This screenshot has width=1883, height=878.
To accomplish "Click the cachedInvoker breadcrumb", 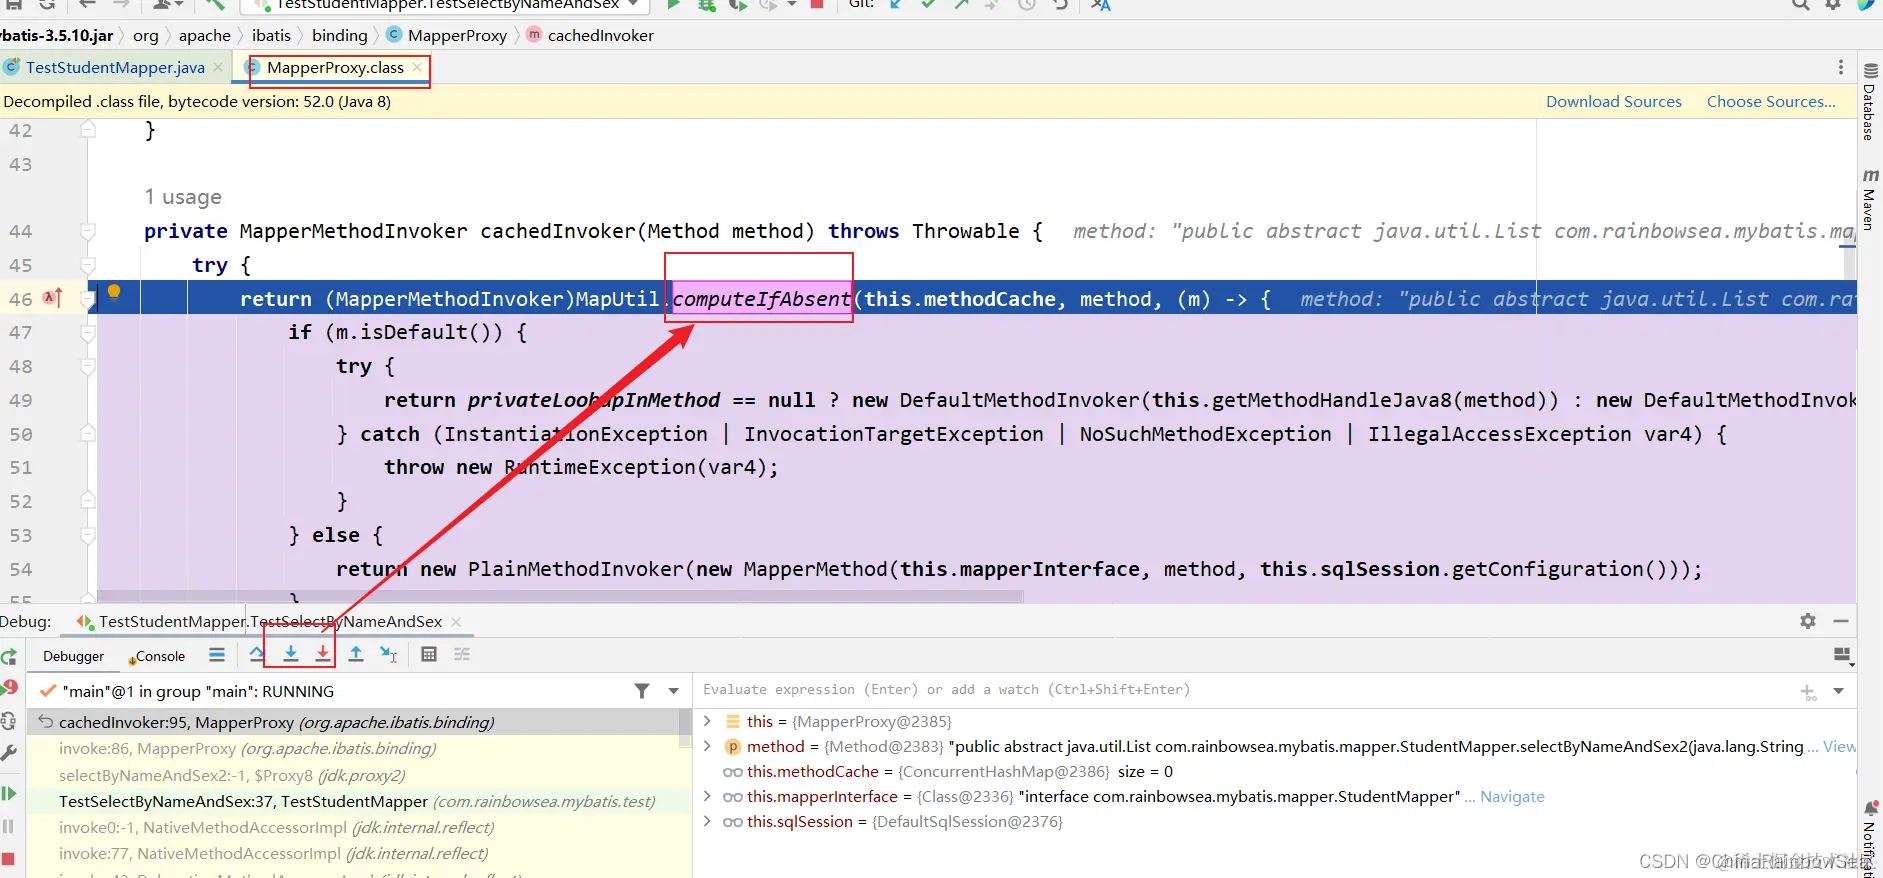I will 590,35.
